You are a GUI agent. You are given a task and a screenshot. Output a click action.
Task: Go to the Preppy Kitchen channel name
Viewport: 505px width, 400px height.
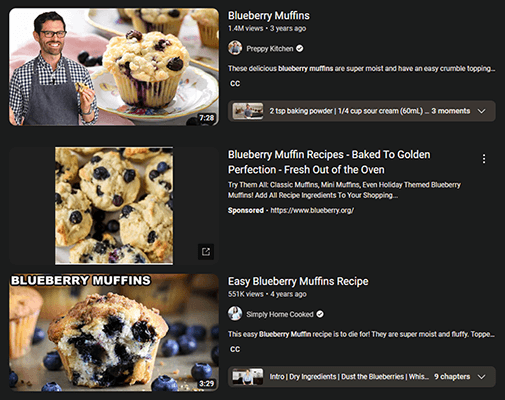tap(270, 49)
